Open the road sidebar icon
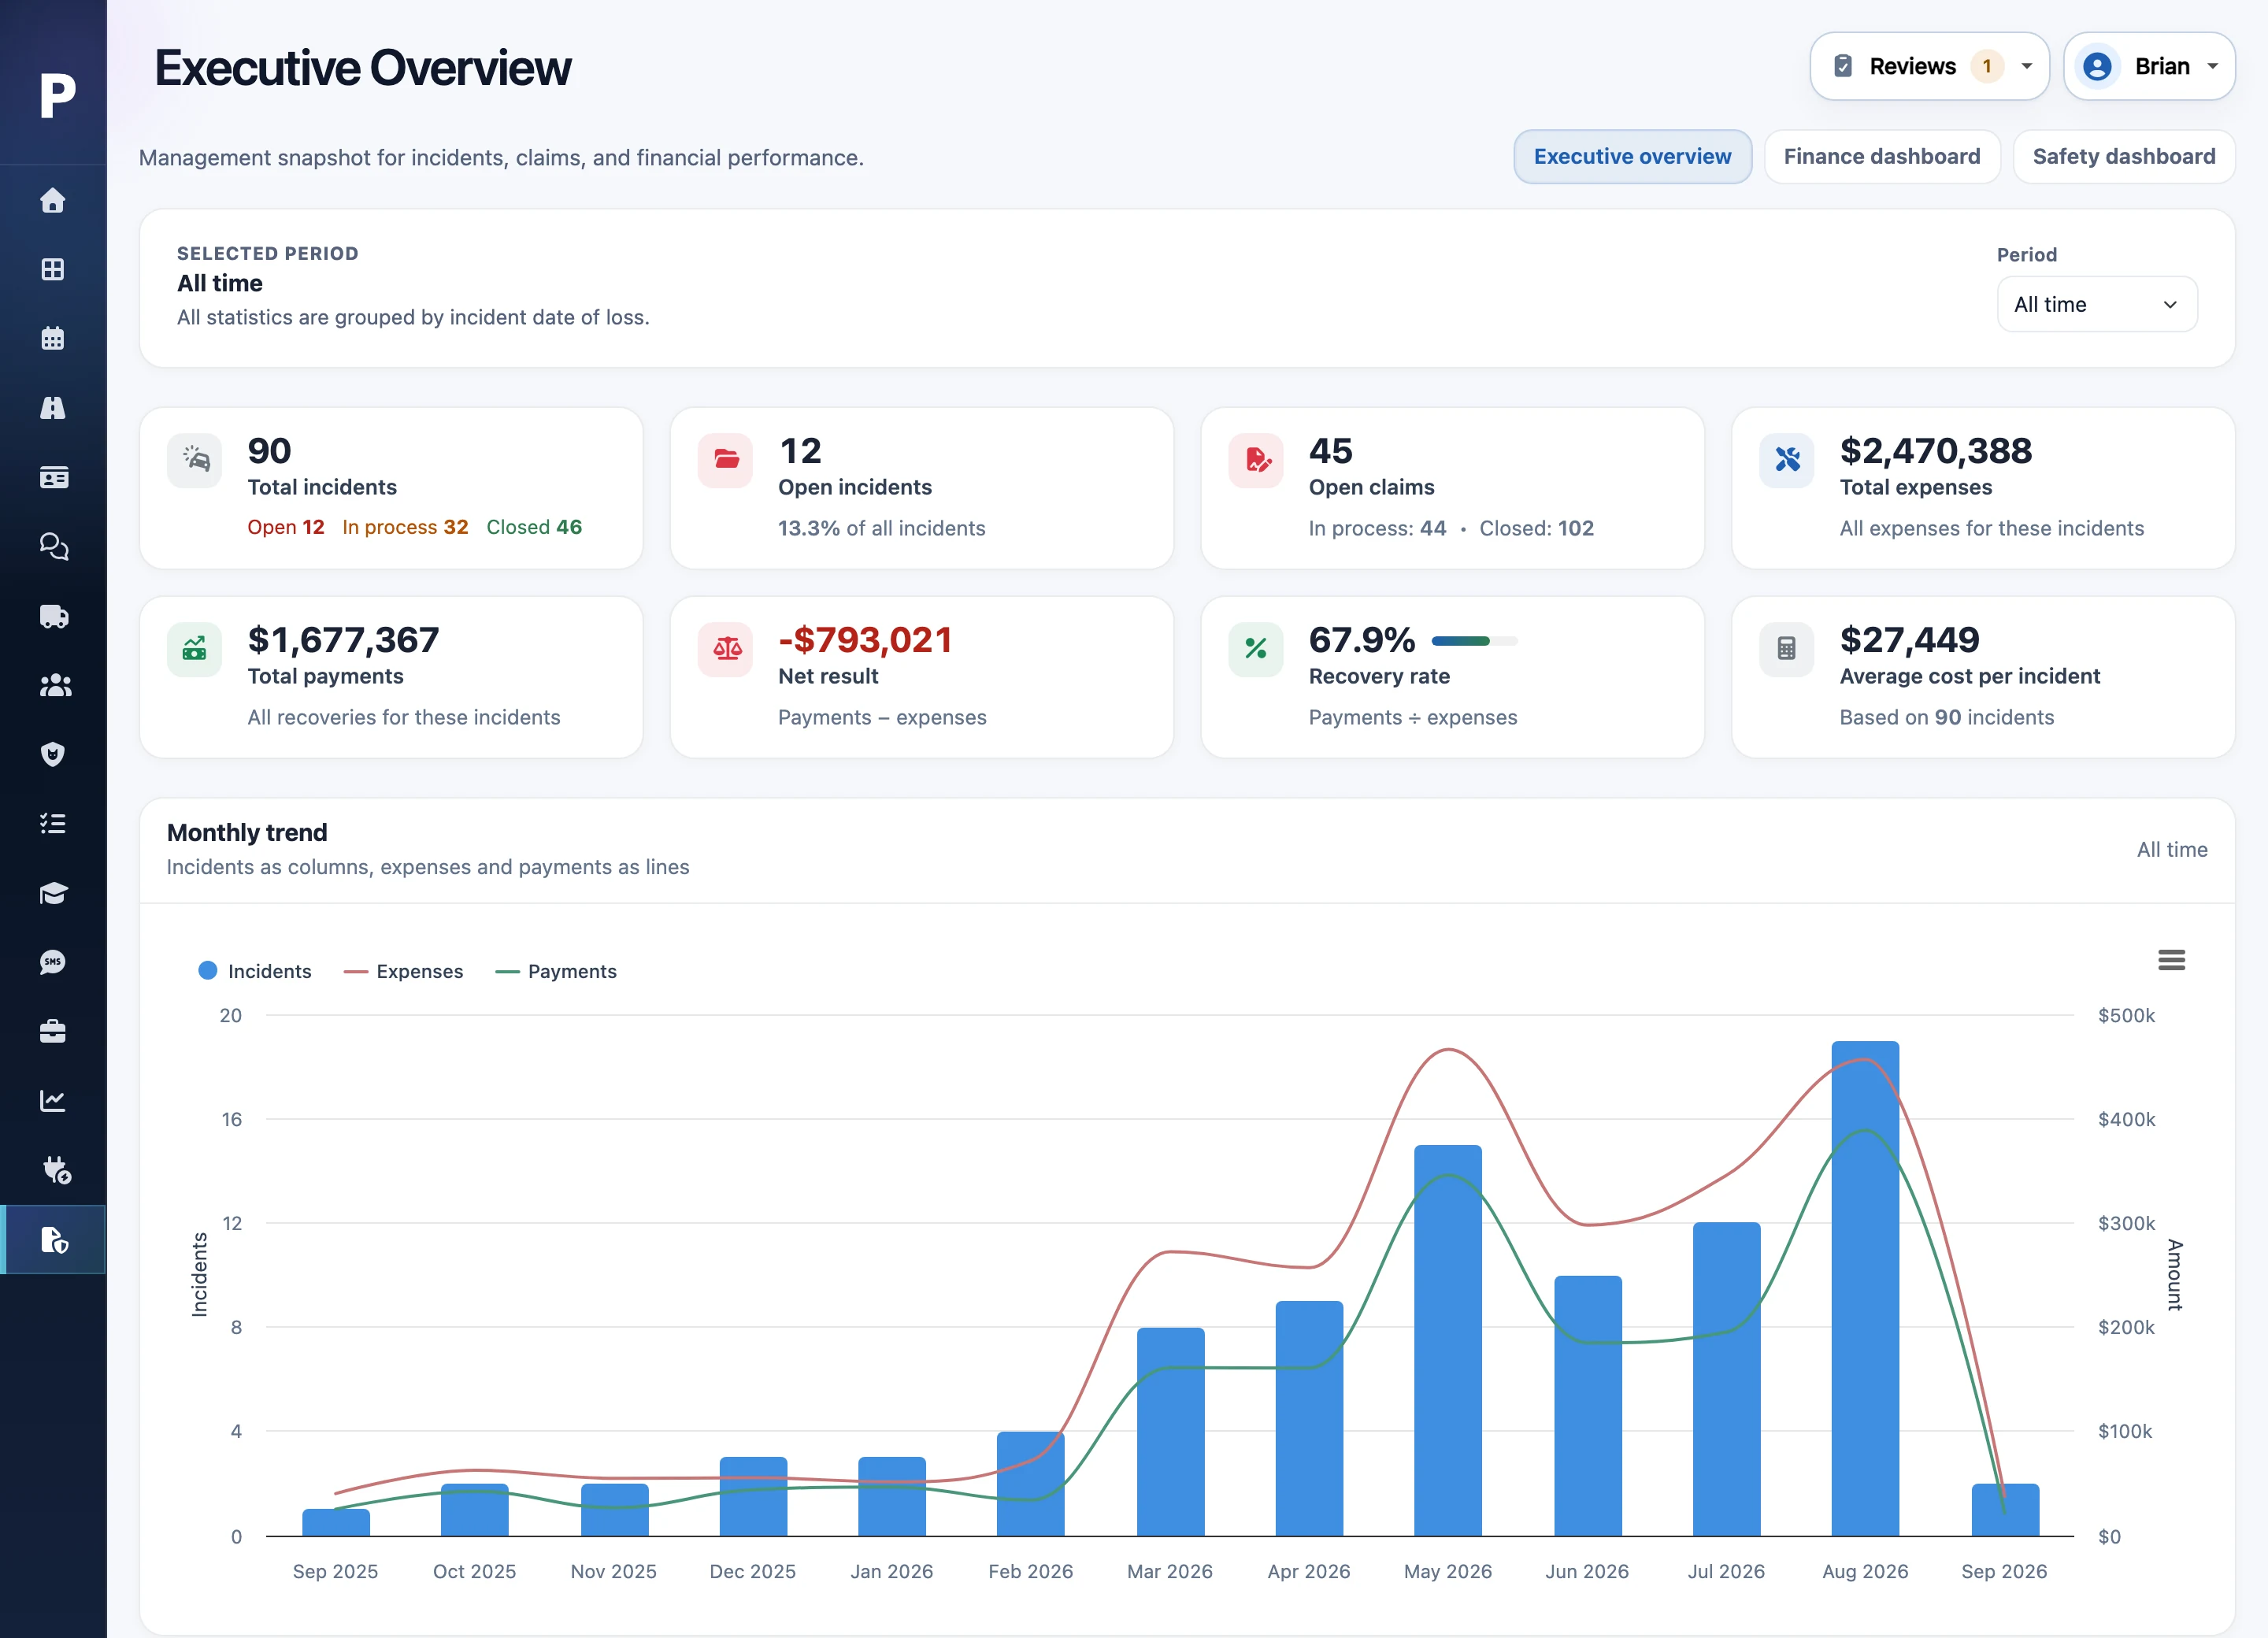 [53, 408]
